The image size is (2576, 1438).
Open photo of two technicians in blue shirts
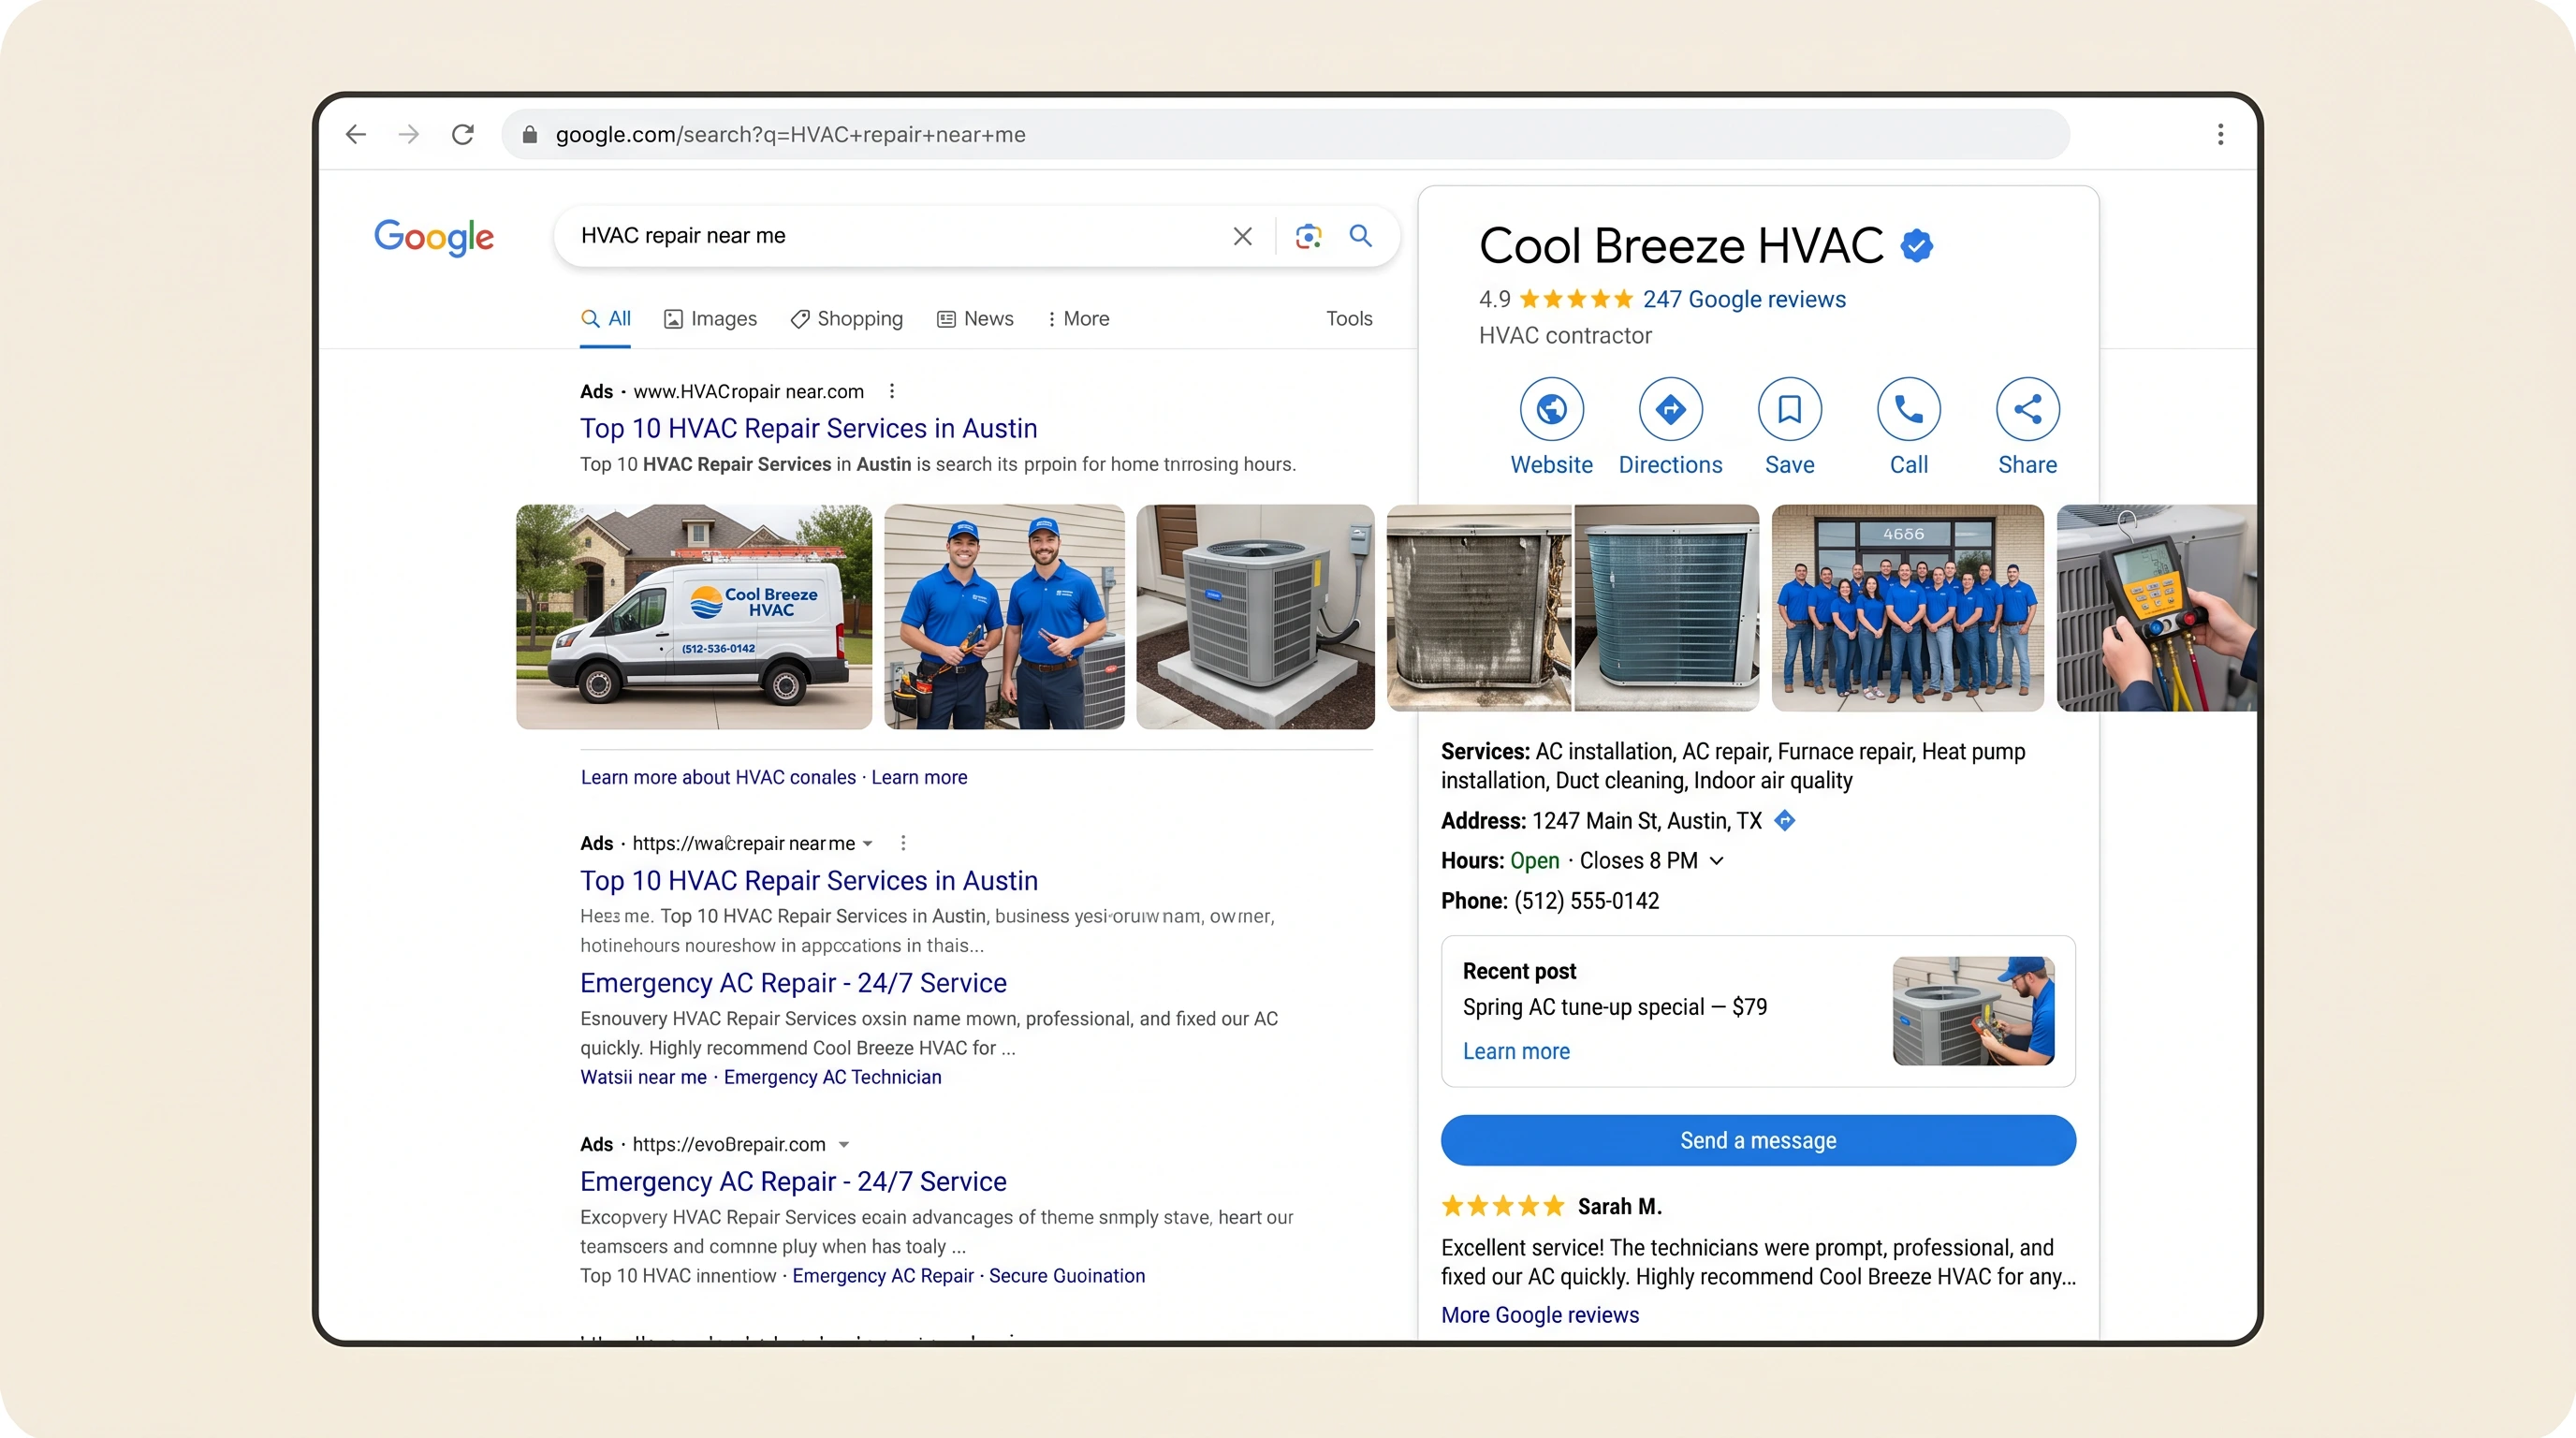(x=1004, y=616)
